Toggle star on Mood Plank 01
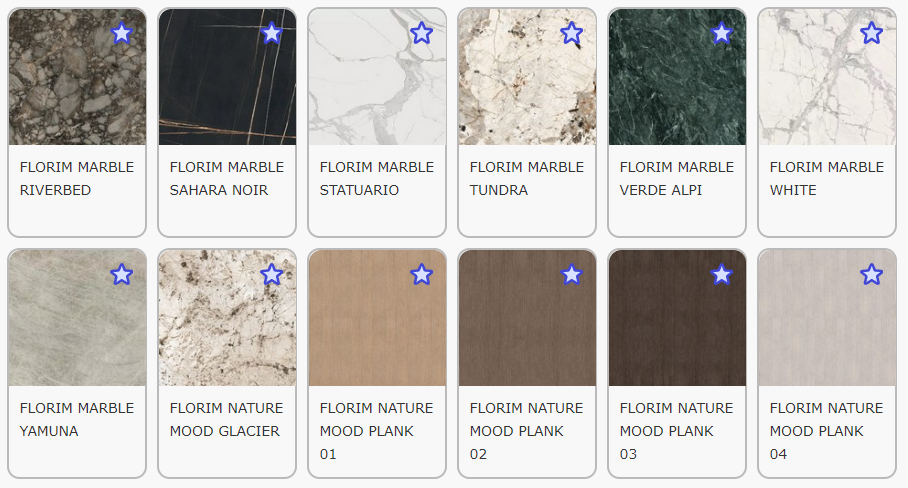Viewport: 908px width, 488px height. coord(422,274)
